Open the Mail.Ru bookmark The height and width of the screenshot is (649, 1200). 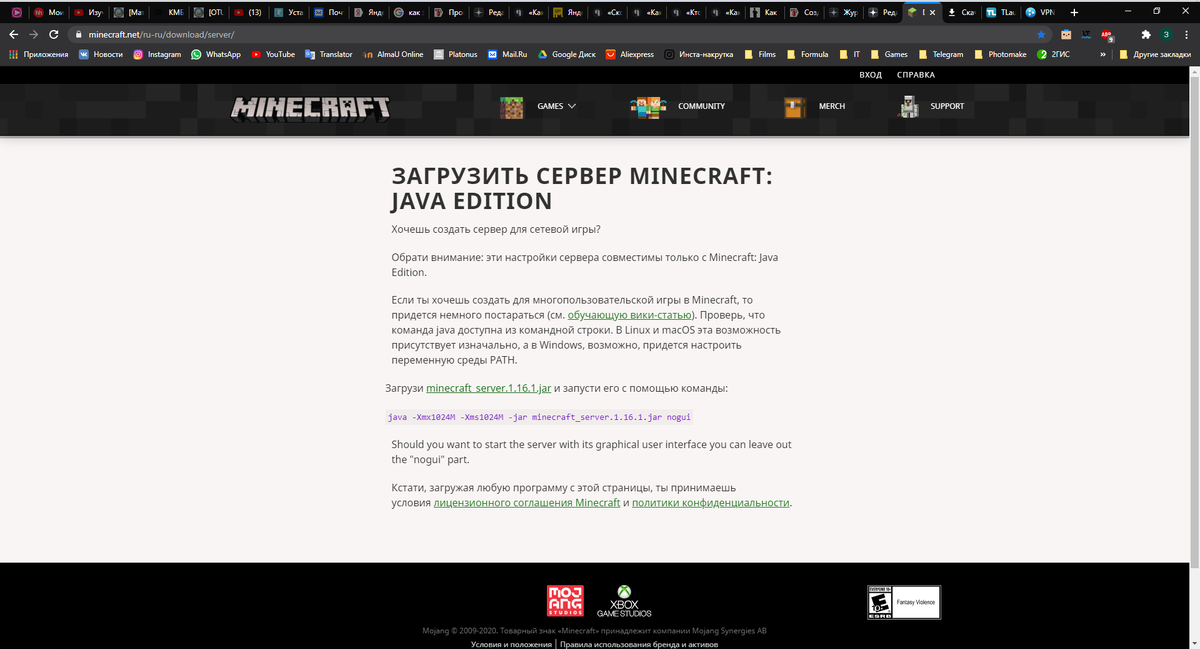508,54
